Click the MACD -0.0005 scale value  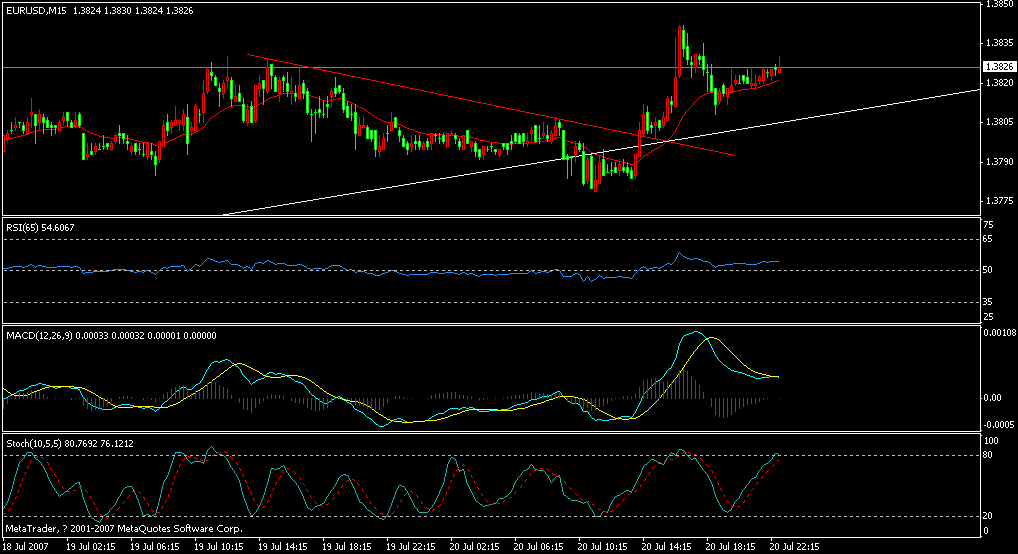click(999, 425)
